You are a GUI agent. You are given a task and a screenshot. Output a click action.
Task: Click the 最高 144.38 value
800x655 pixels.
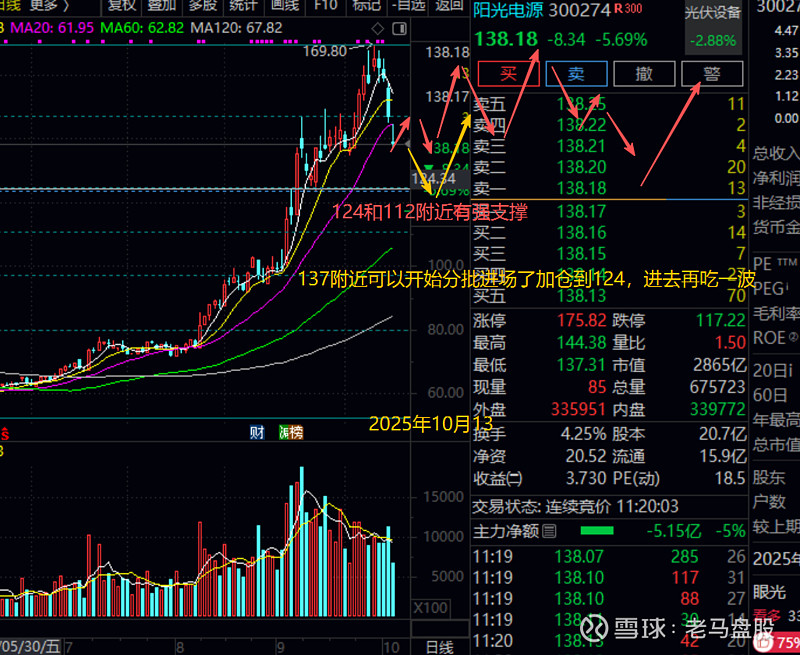(581, 342)
